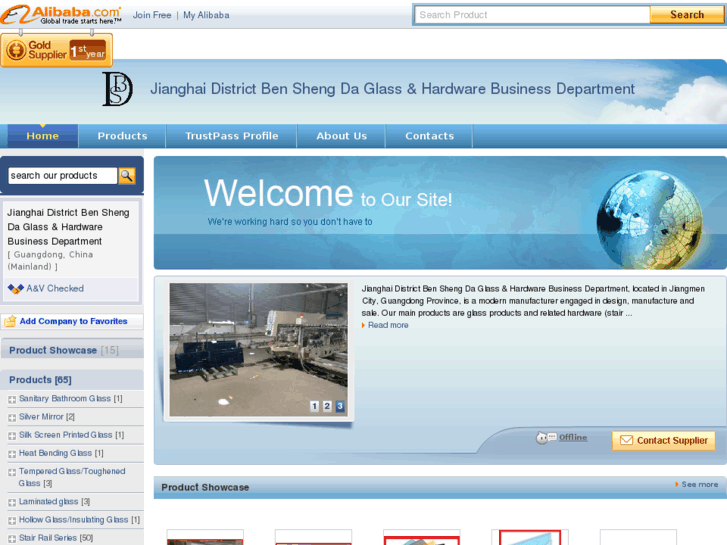
Task: Click in the Search Product field
Action: [x=532, y=15]
